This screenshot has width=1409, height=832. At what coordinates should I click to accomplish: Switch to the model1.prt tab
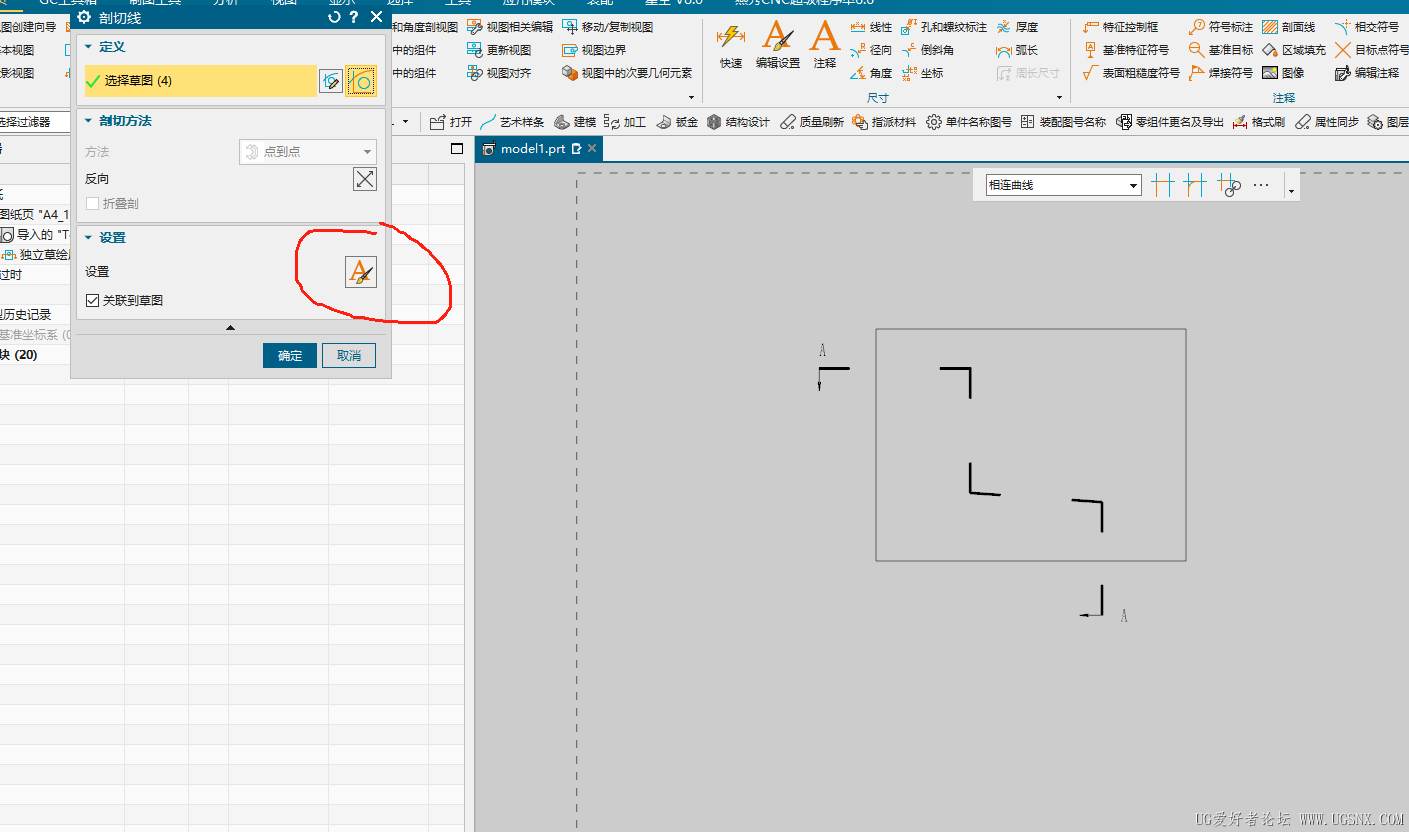point(532,149)
